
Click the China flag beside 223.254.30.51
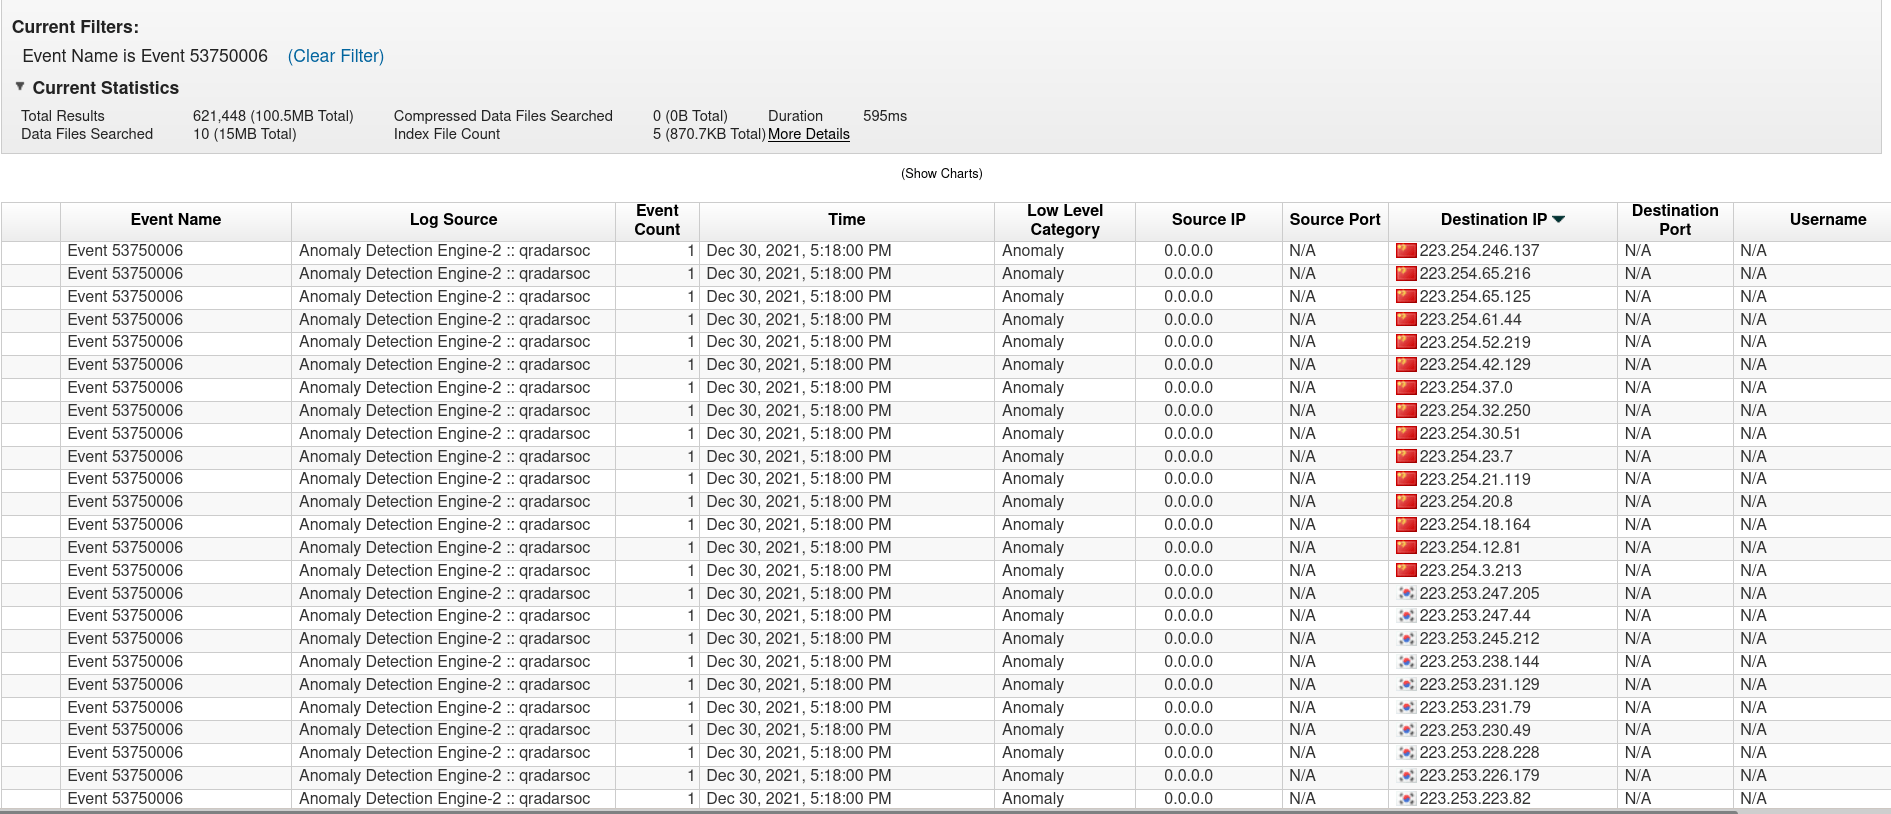coord(1406,434)
